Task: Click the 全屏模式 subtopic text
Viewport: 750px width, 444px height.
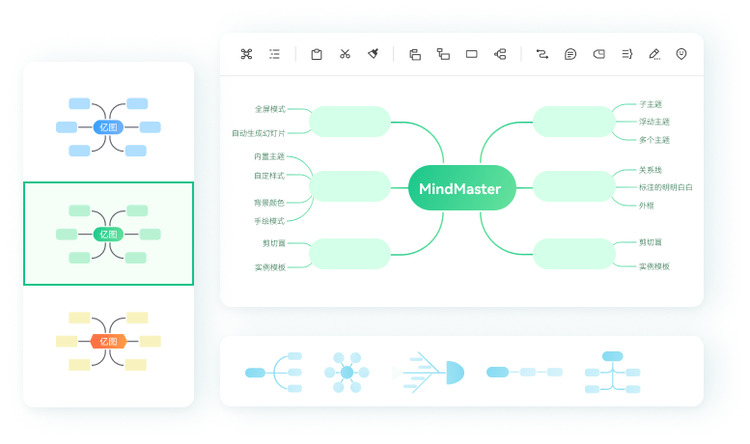Action: pos(270,109)
